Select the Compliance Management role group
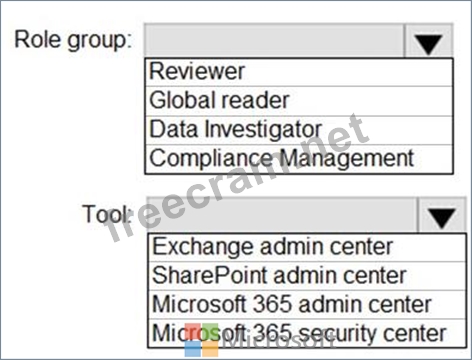Screen dimensions: 472x360 [x=299, y=159]
